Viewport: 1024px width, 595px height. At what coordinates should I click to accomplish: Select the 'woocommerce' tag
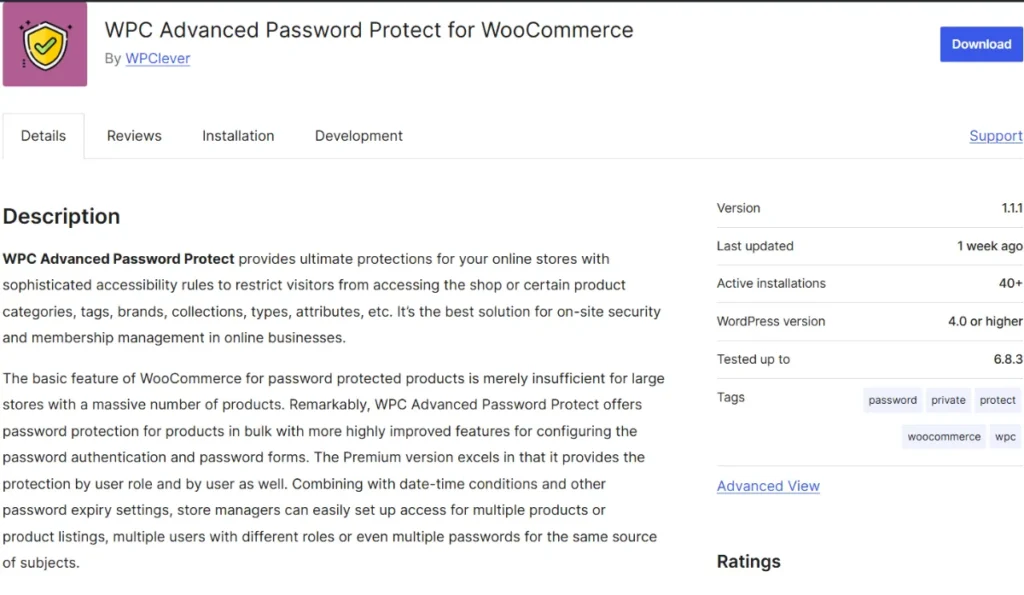point(943,436)
